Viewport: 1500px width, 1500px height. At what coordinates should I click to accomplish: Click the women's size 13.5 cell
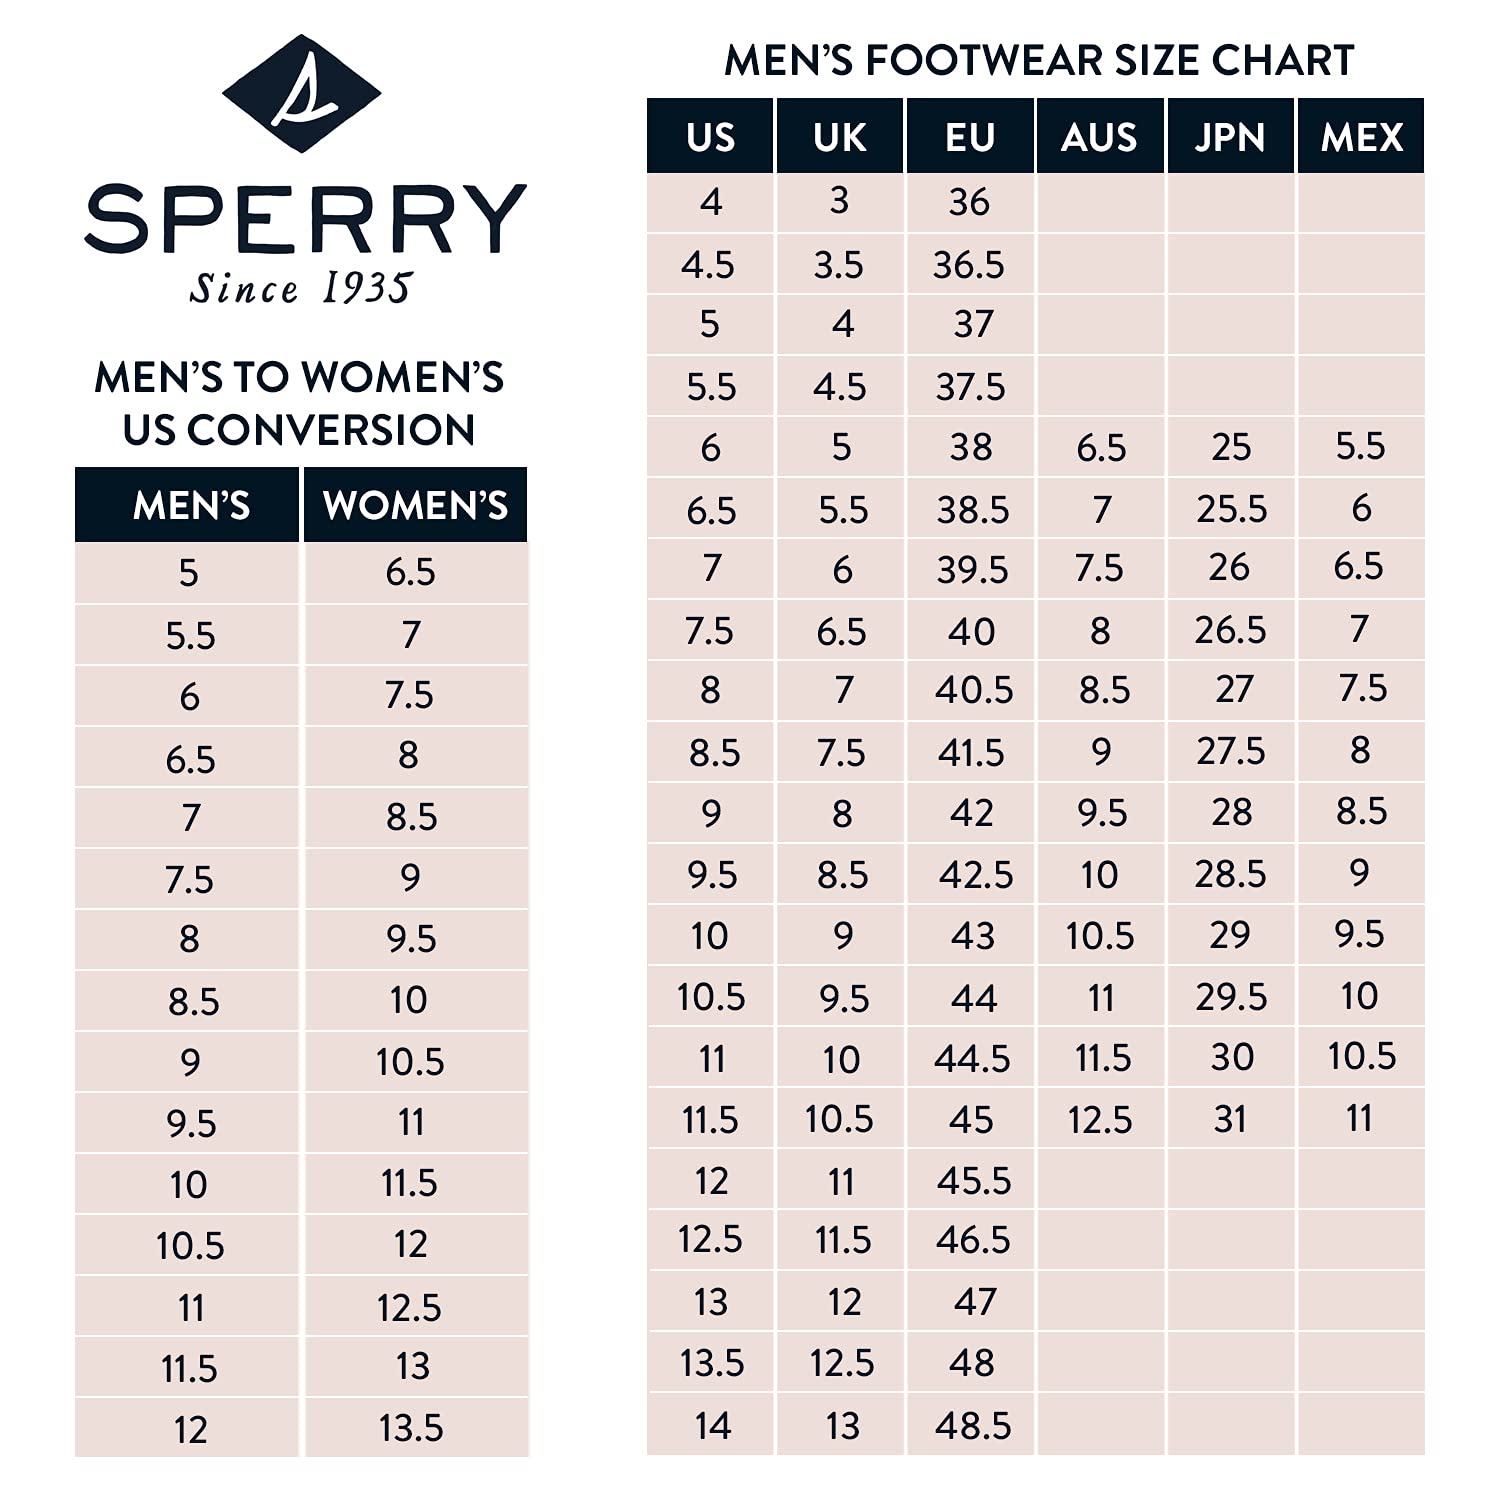pyautogui.click(x=411, y=1428)
